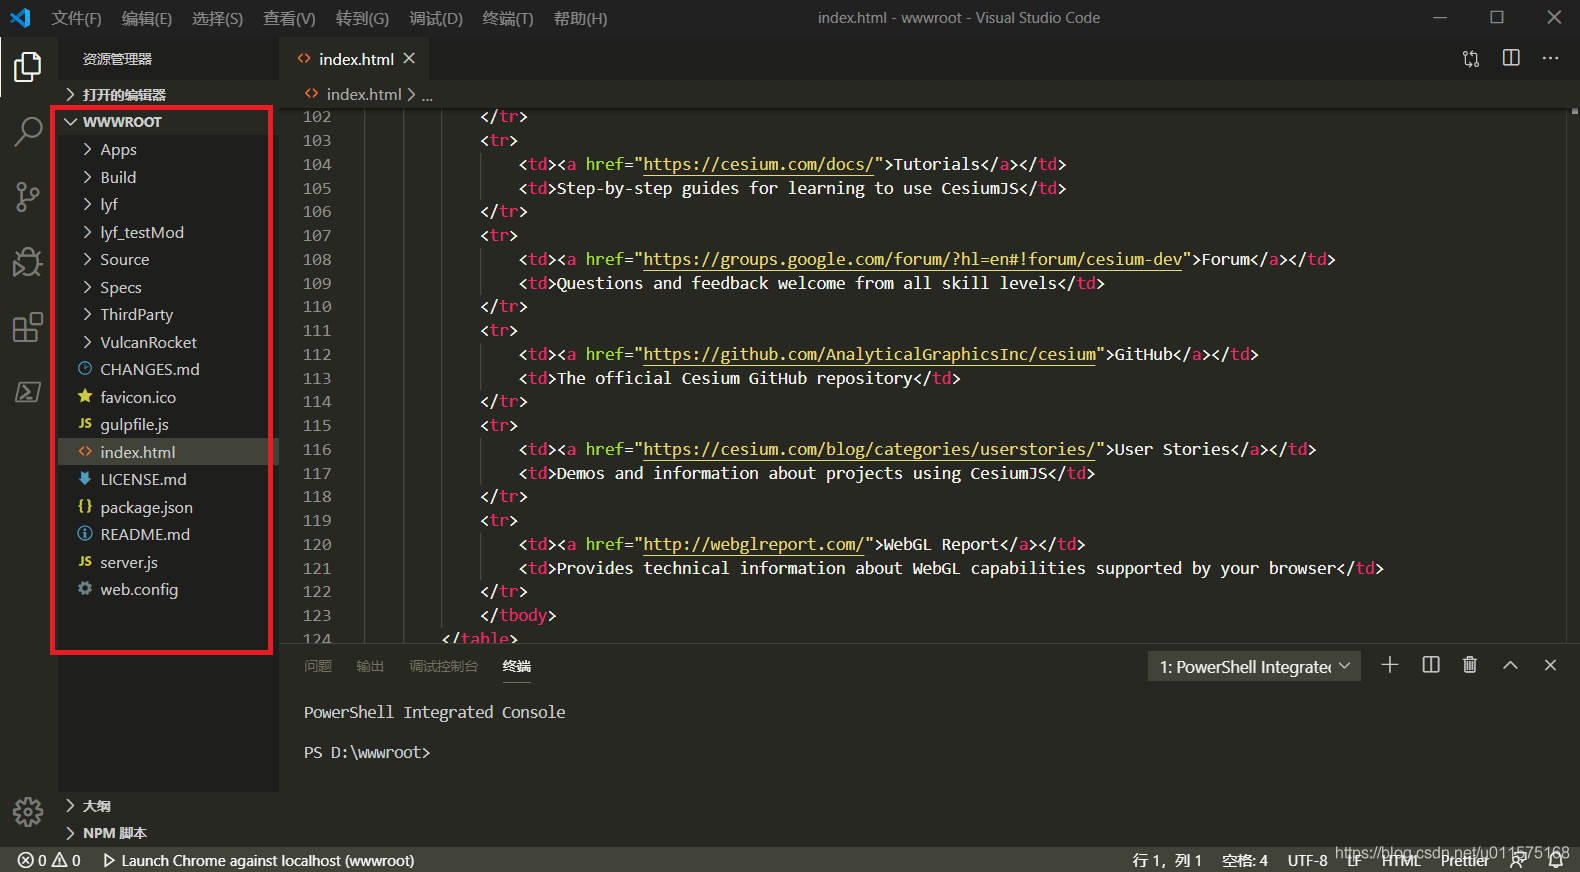
Task: Open the 调试(D) menu
Action: click(436, 18)
